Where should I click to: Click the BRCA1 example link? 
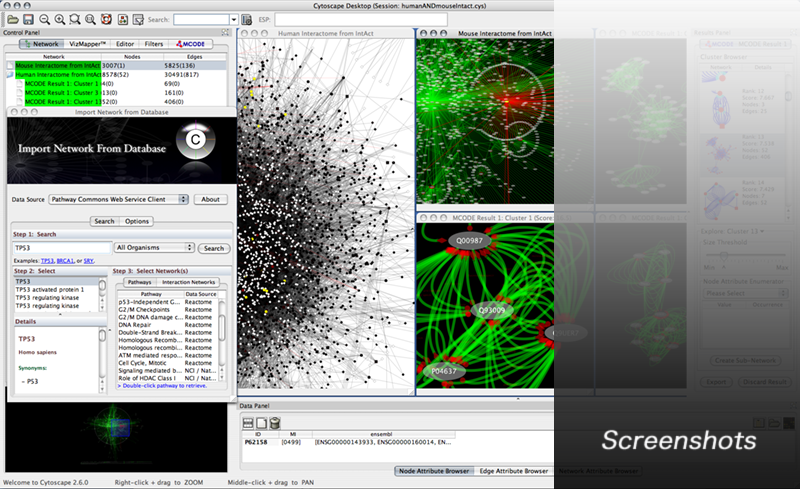tap(65, 261)
